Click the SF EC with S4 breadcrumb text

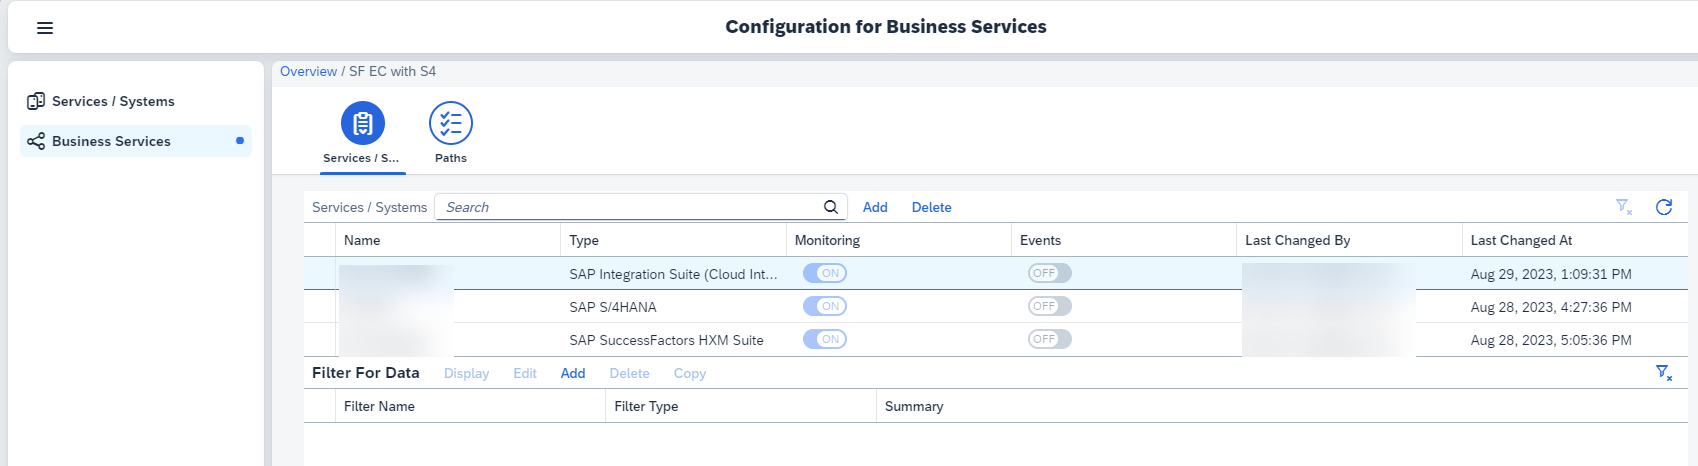(x=392, y=71)
